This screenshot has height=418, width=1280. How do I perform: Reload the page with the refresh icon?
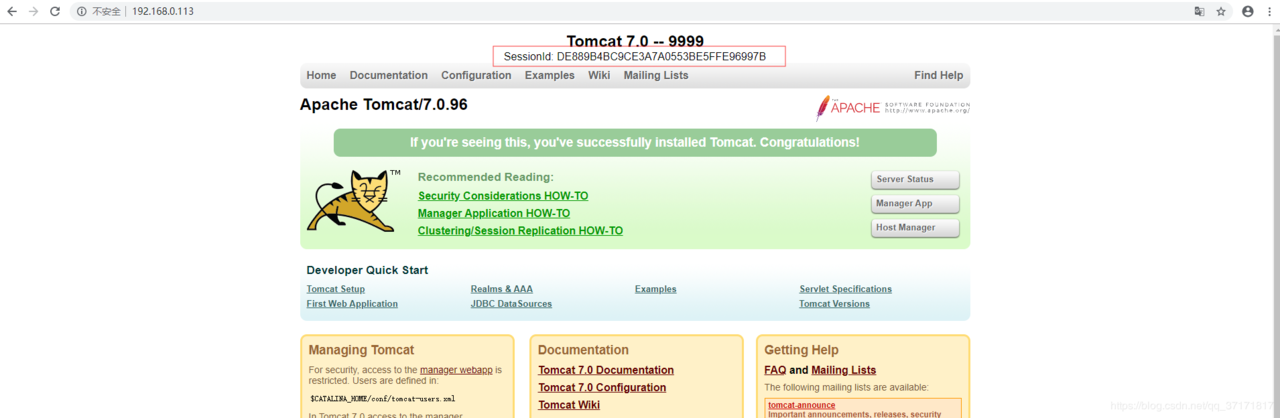click(x=55, y=11)
